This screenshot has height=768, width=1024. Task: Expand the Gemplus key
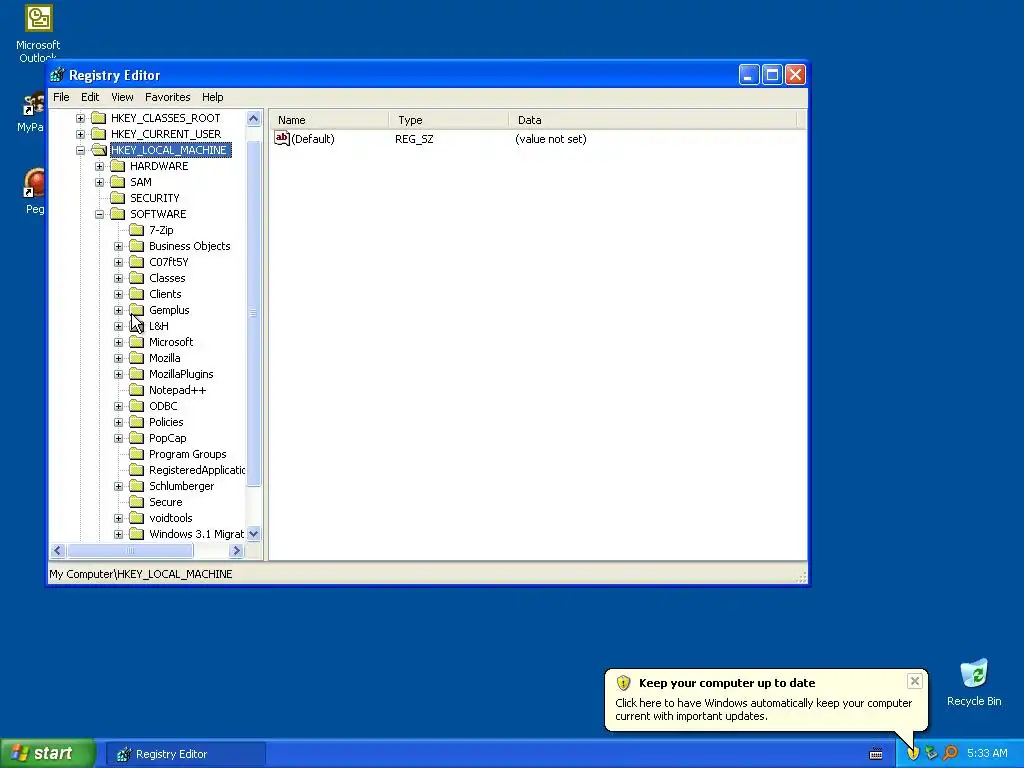tap(118, 310)
